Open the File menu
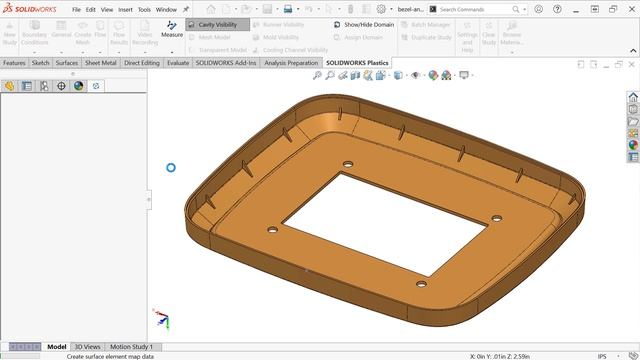The width and height of the screenshot is (640, 360). point(76,9)
